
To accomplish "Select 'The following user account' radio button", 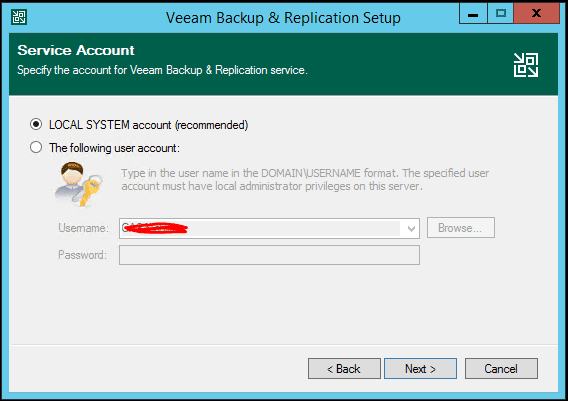I will point(36,147).
